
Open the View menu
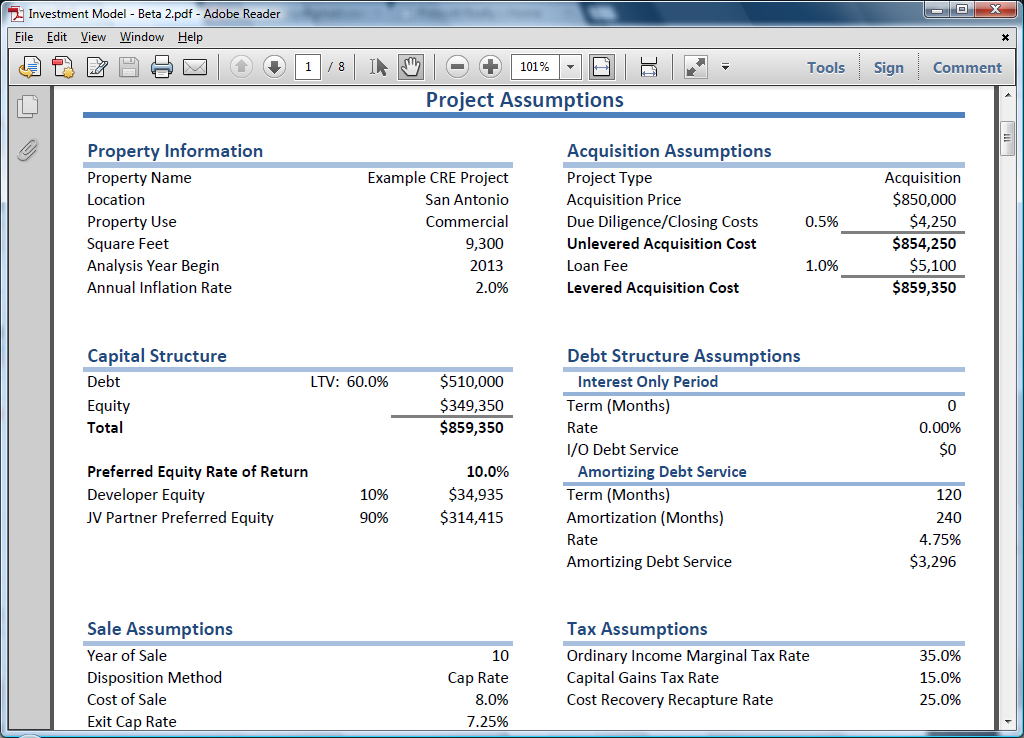(93, 37)
